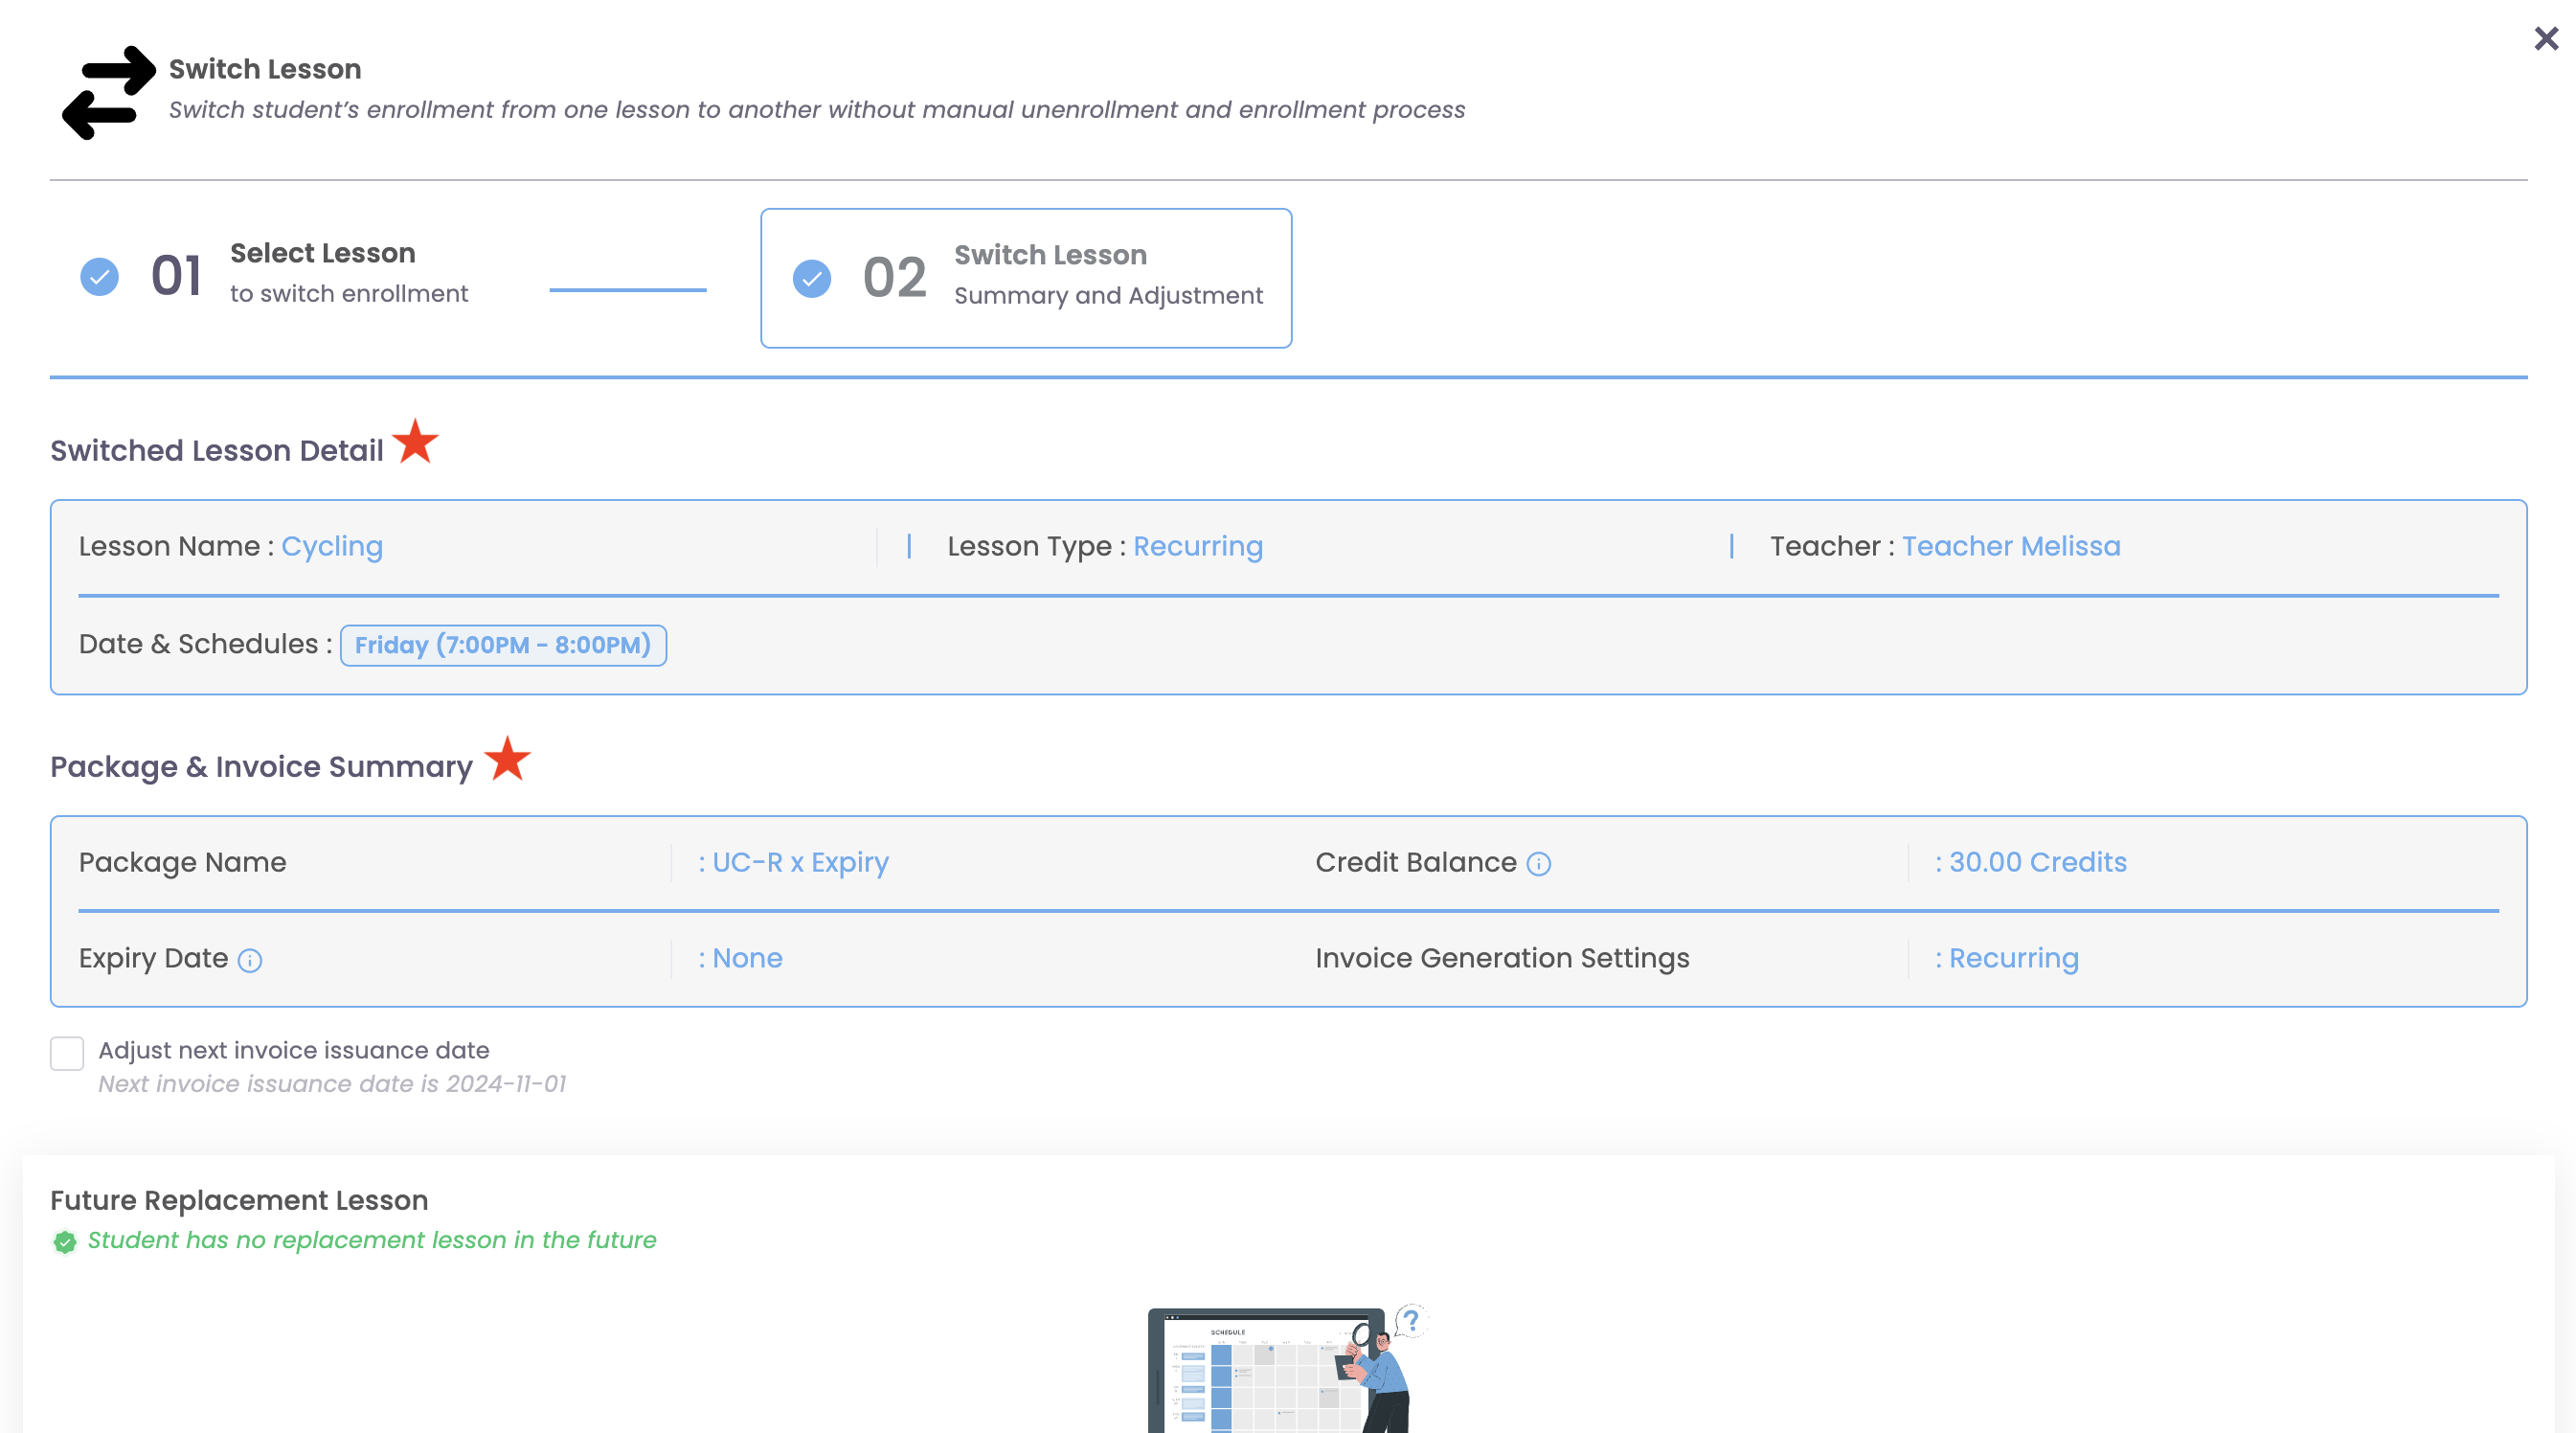The height and width of the screenshot is (1433, 2576).
Task: Click the Cycling lesson name link
Action: tap(332, 546)
